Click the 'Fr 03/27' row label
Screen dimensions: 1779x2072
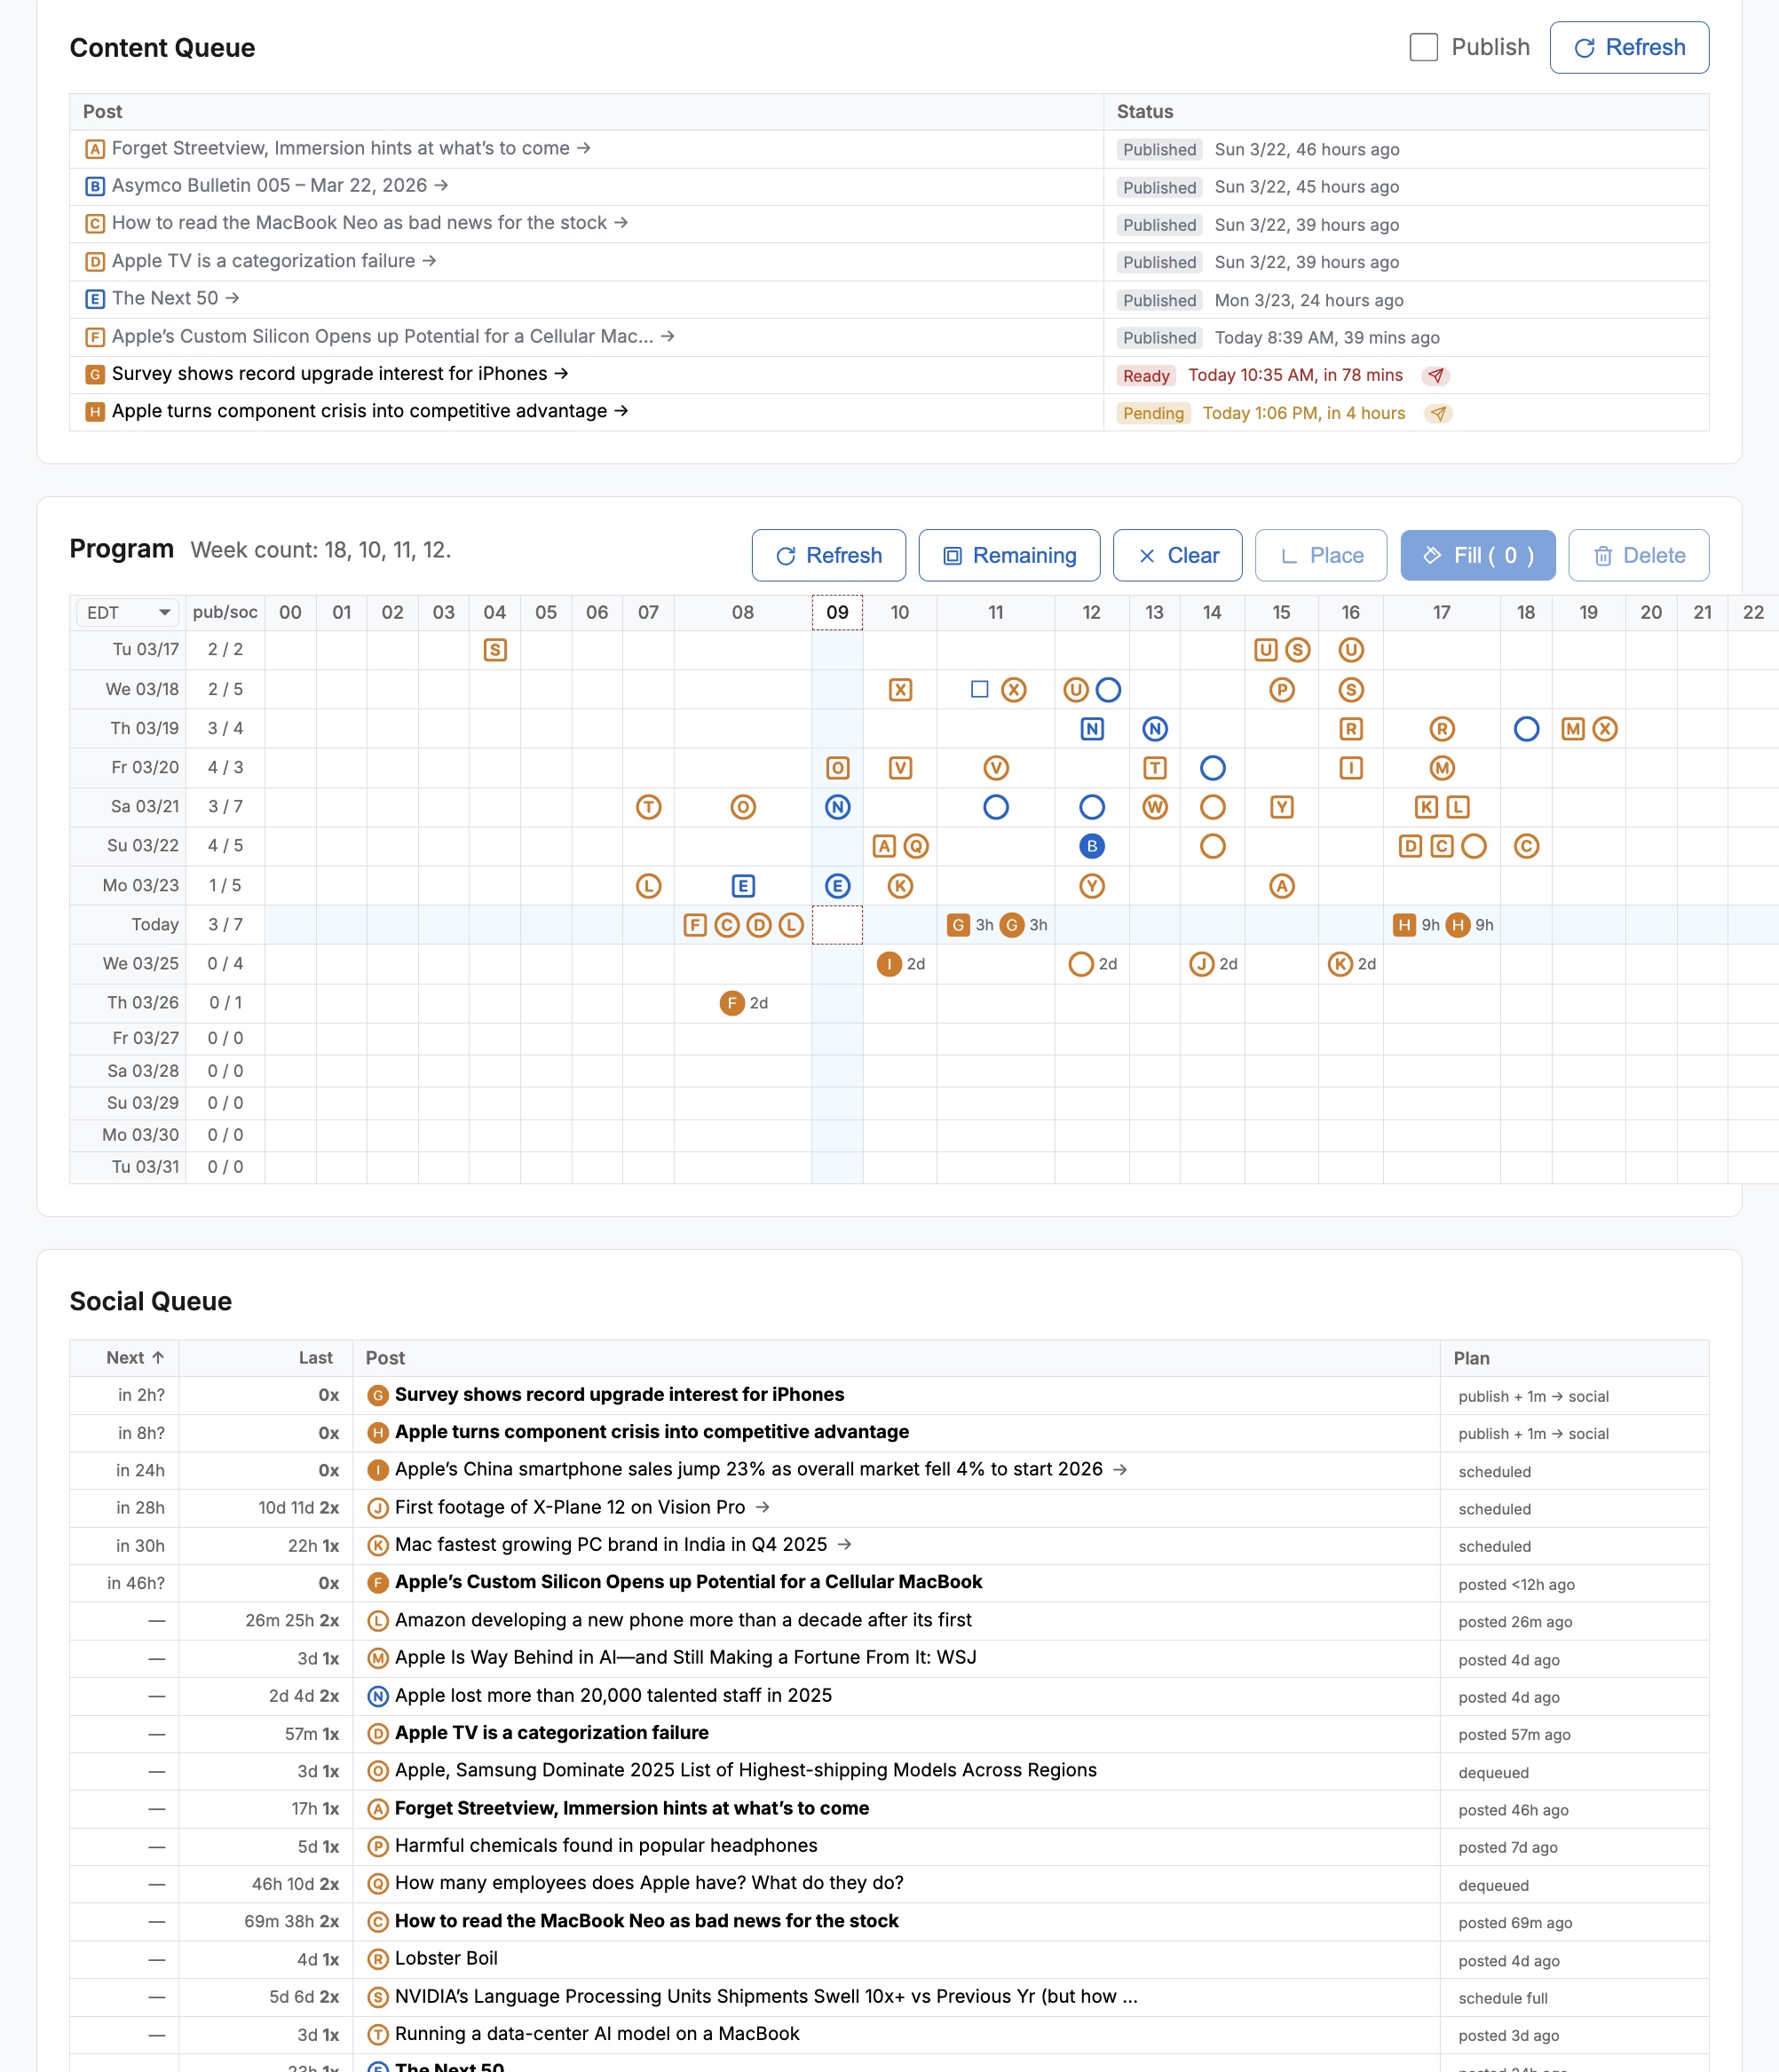[145, 1038]
